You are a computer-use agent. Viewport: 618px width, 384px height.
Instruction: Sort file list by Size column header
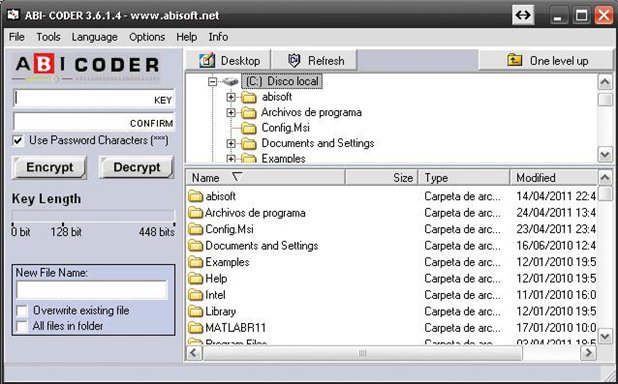coord(382,178)
